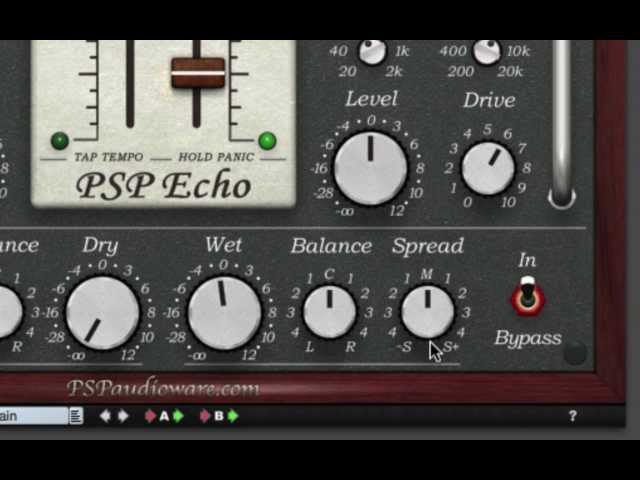640x480 pixels.
Task: Click the Balance knob
Action: 329,312
